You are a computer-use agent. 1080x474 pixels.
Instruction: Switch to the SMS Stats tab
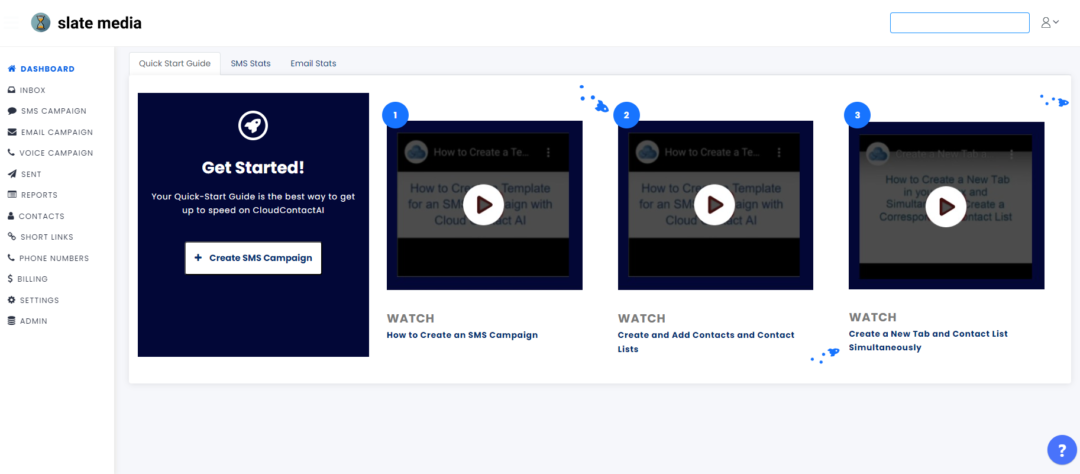(250, 63)
